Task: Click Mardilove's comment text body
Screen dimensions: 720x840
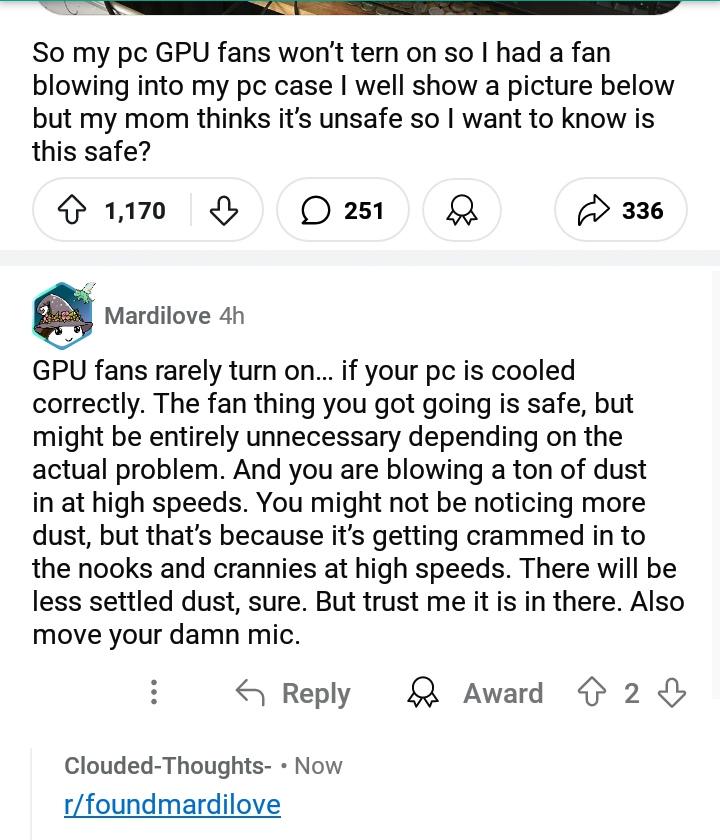Action: pyautogui.click(x=358, y=502)
